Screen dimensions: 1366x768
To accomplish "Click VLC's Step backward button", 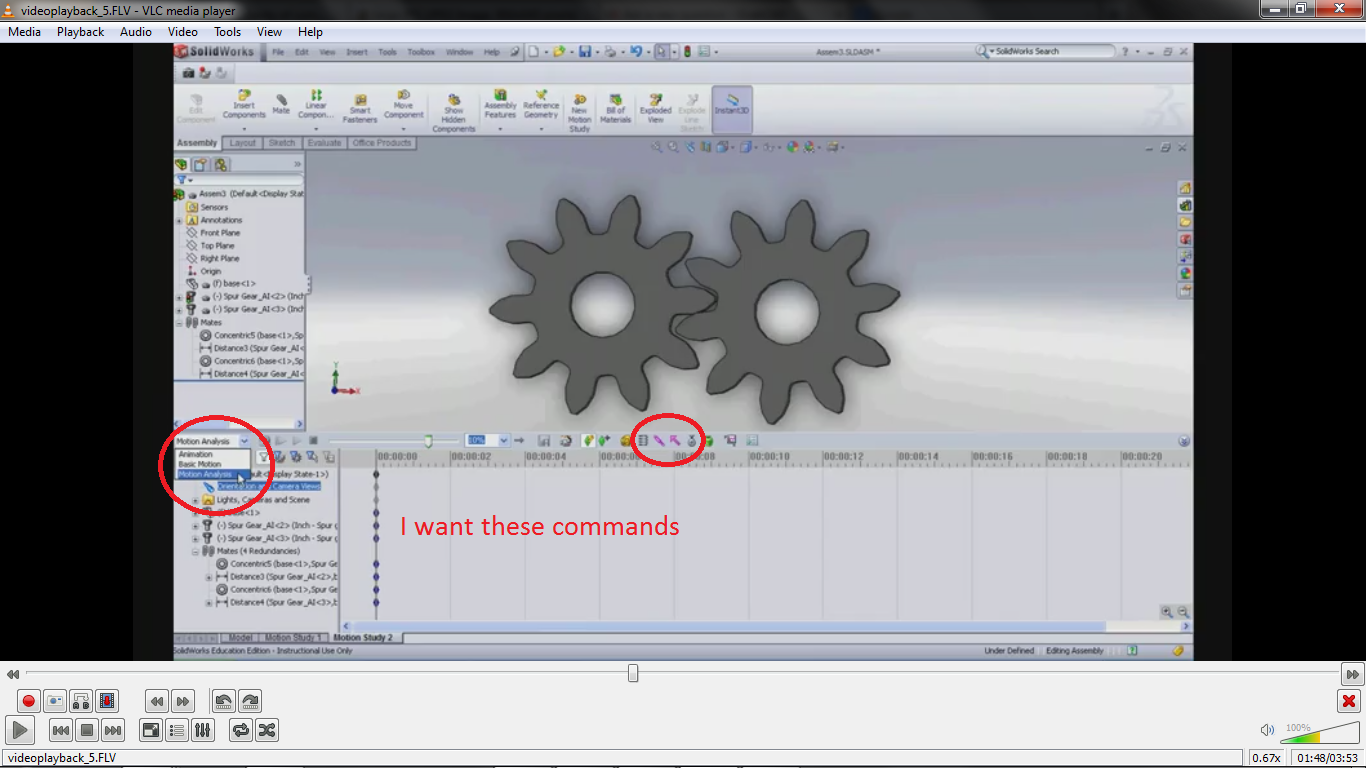I will (224, 701).
